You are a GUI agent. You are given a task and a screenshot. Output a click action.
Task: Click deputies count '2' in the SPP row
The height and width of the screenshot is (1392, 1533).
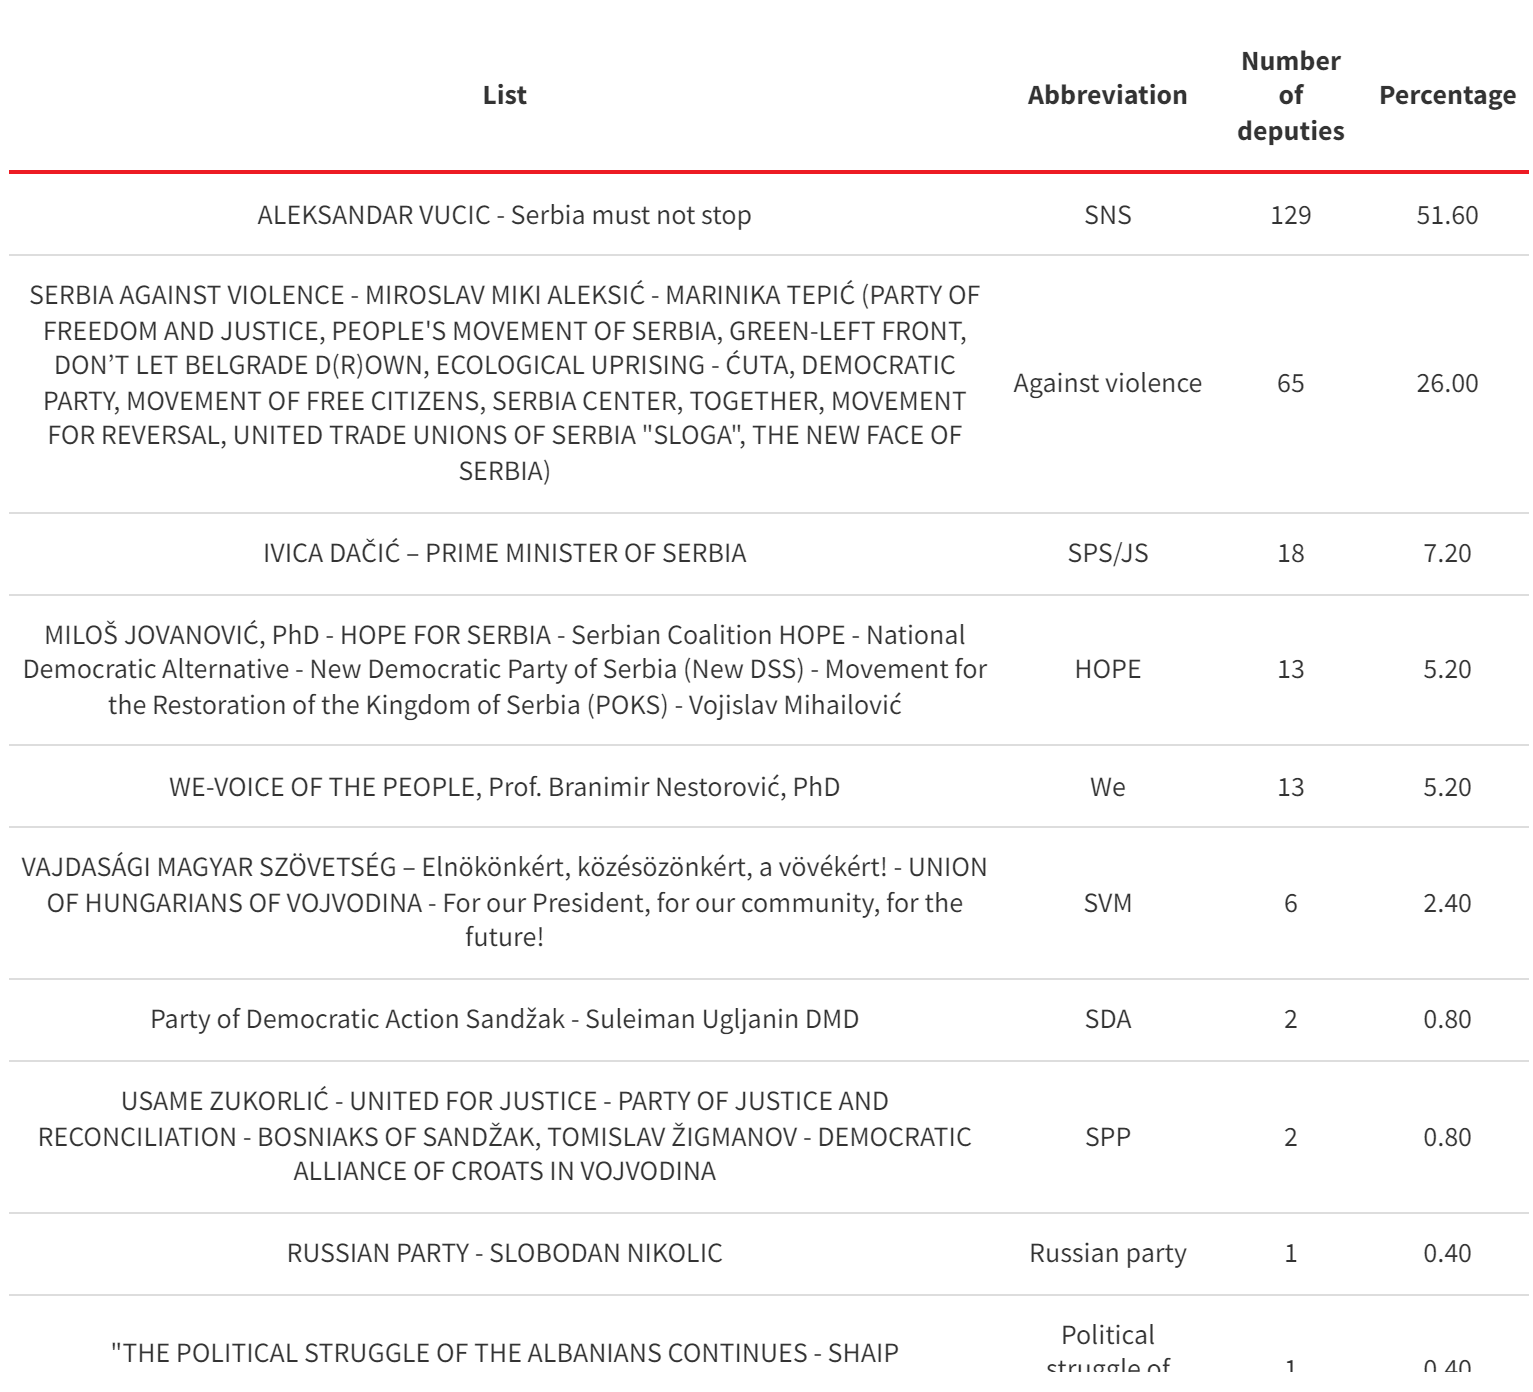(1290, 1137)
